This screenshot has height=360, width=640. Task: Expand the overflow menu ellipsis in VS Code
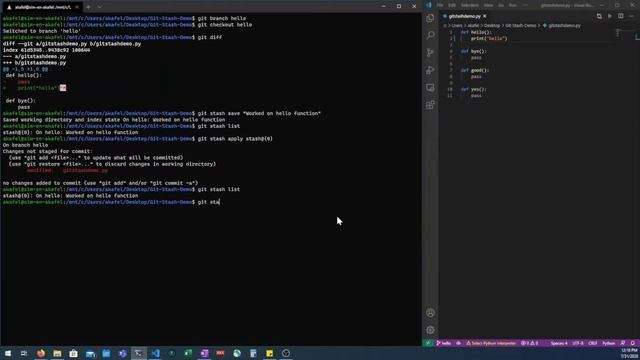point(525,5)
